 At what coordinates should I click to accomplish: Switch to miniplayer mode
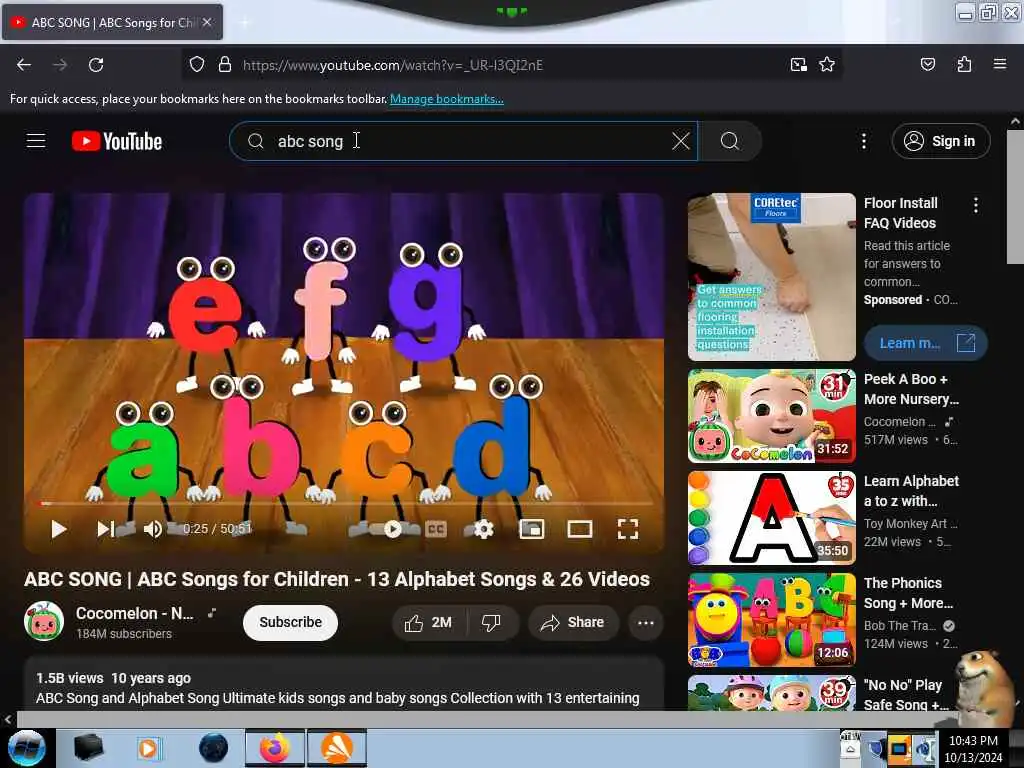coord(532,529)
